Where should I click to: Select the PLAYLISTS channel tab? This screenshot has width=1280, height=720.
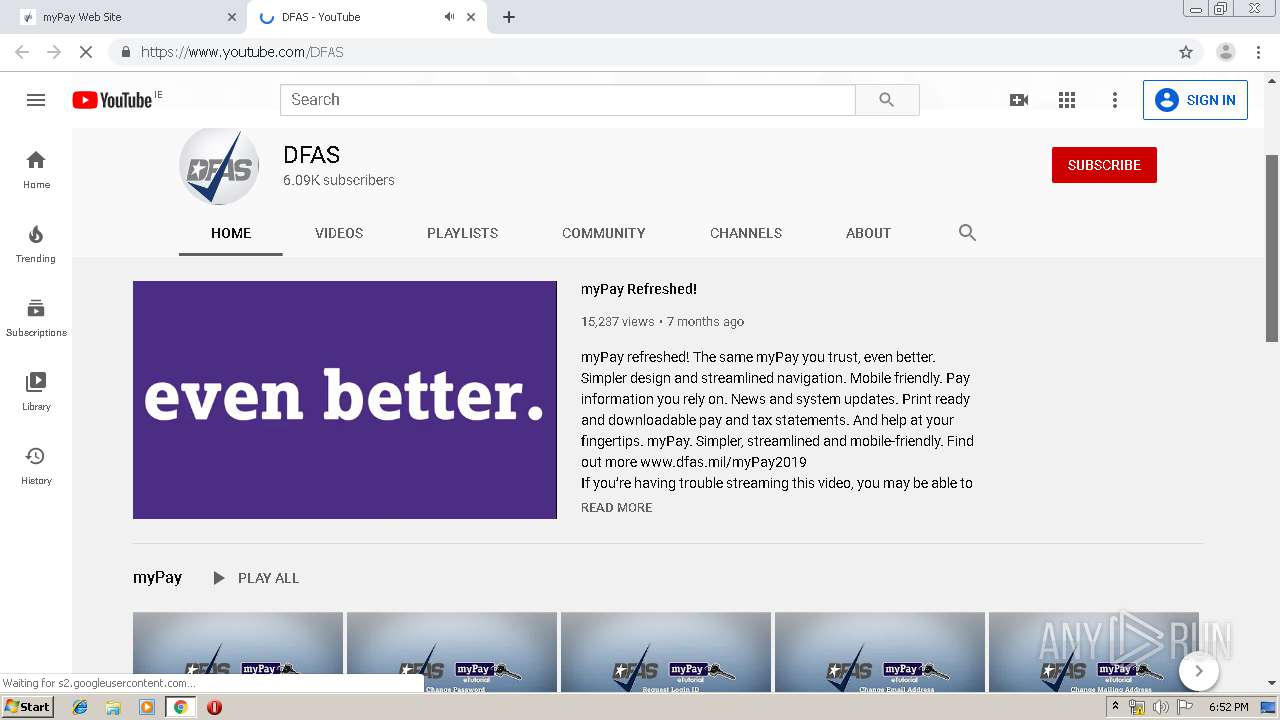[x=462, y=233]
